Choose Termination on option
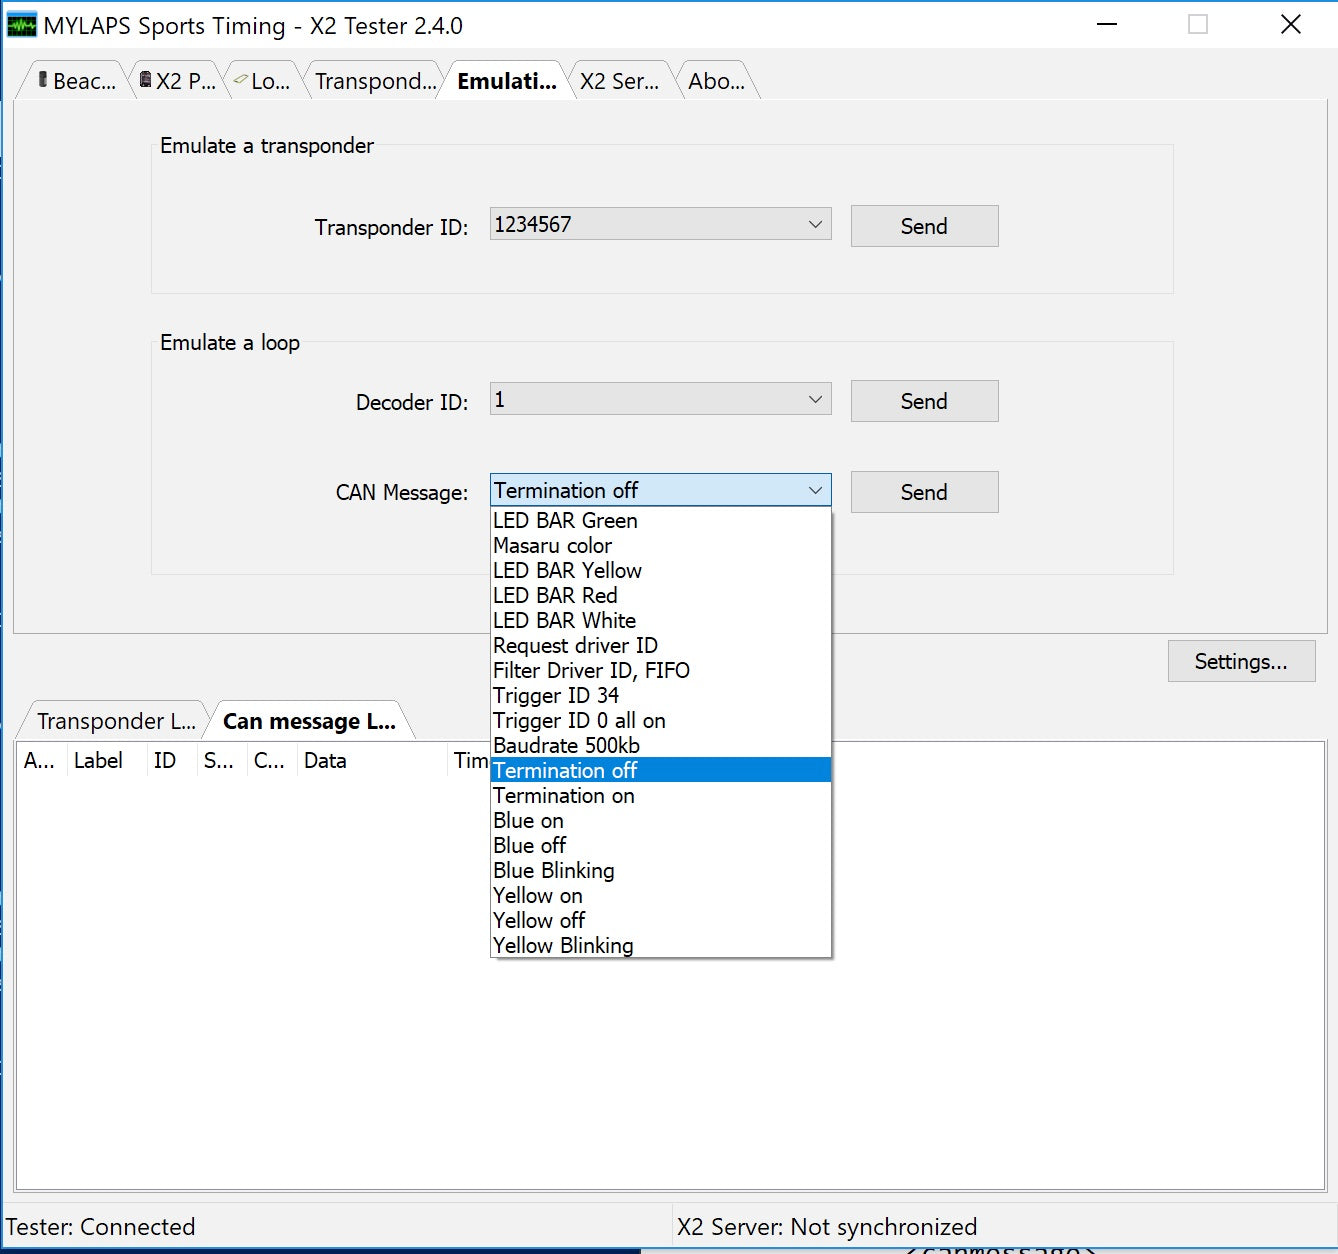The height and width of the screenshot is (1254, 1338). coord(563,795)
